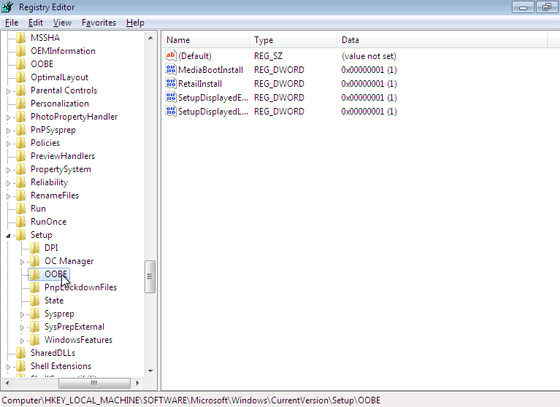Viewport: 560px width, 407px height.
Task: Click the Registry Editor title bar icon
Action: (x=8, y=7)
